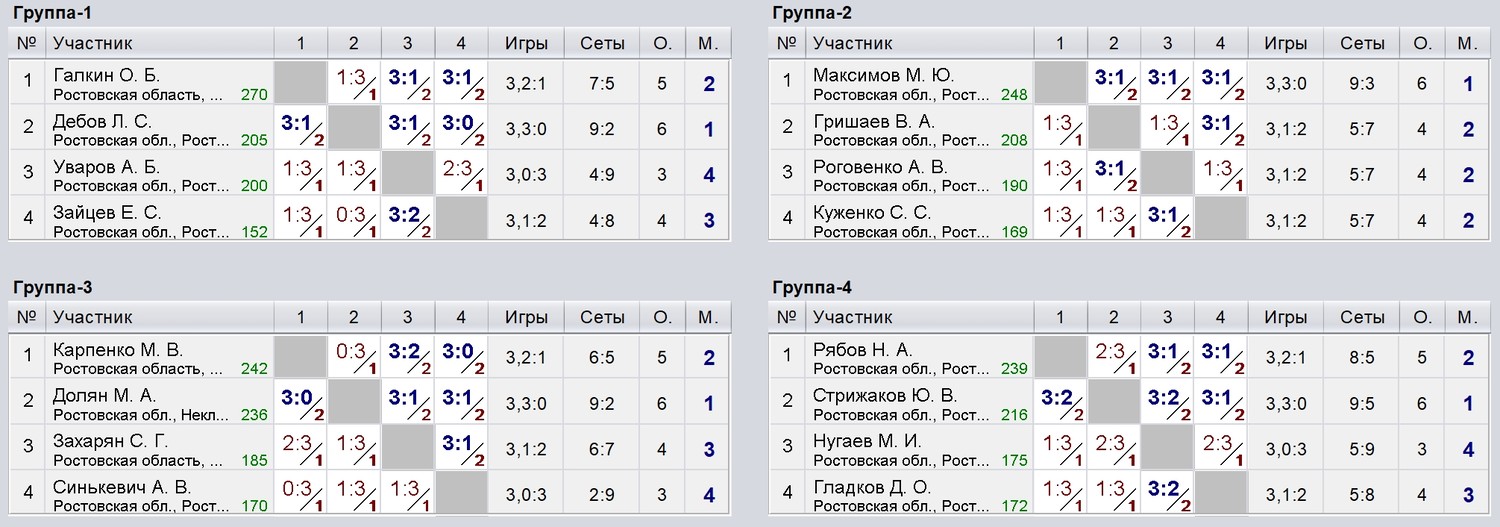
Task: Open Максимов М. Ю. participant entry
Action: click(x=920, y=83)
